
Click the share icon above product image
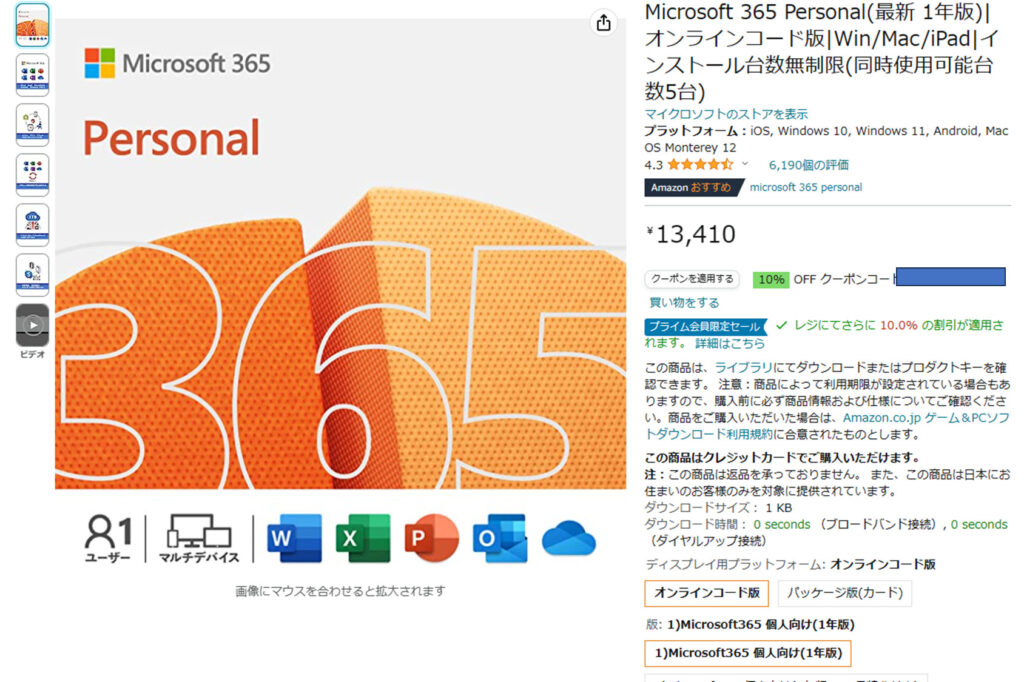603,23
